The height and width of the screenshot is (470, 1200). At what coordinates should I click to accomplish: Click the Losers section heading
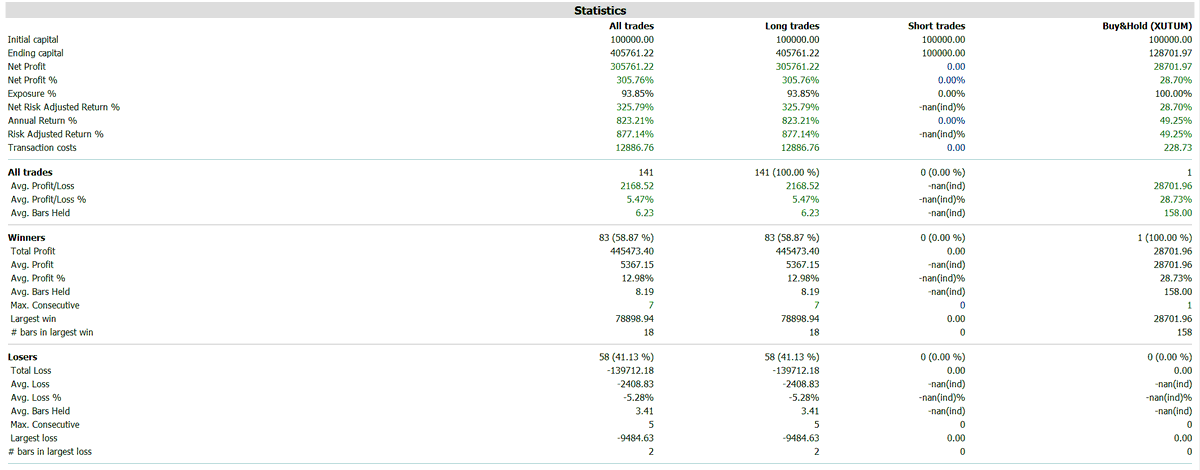22,356
